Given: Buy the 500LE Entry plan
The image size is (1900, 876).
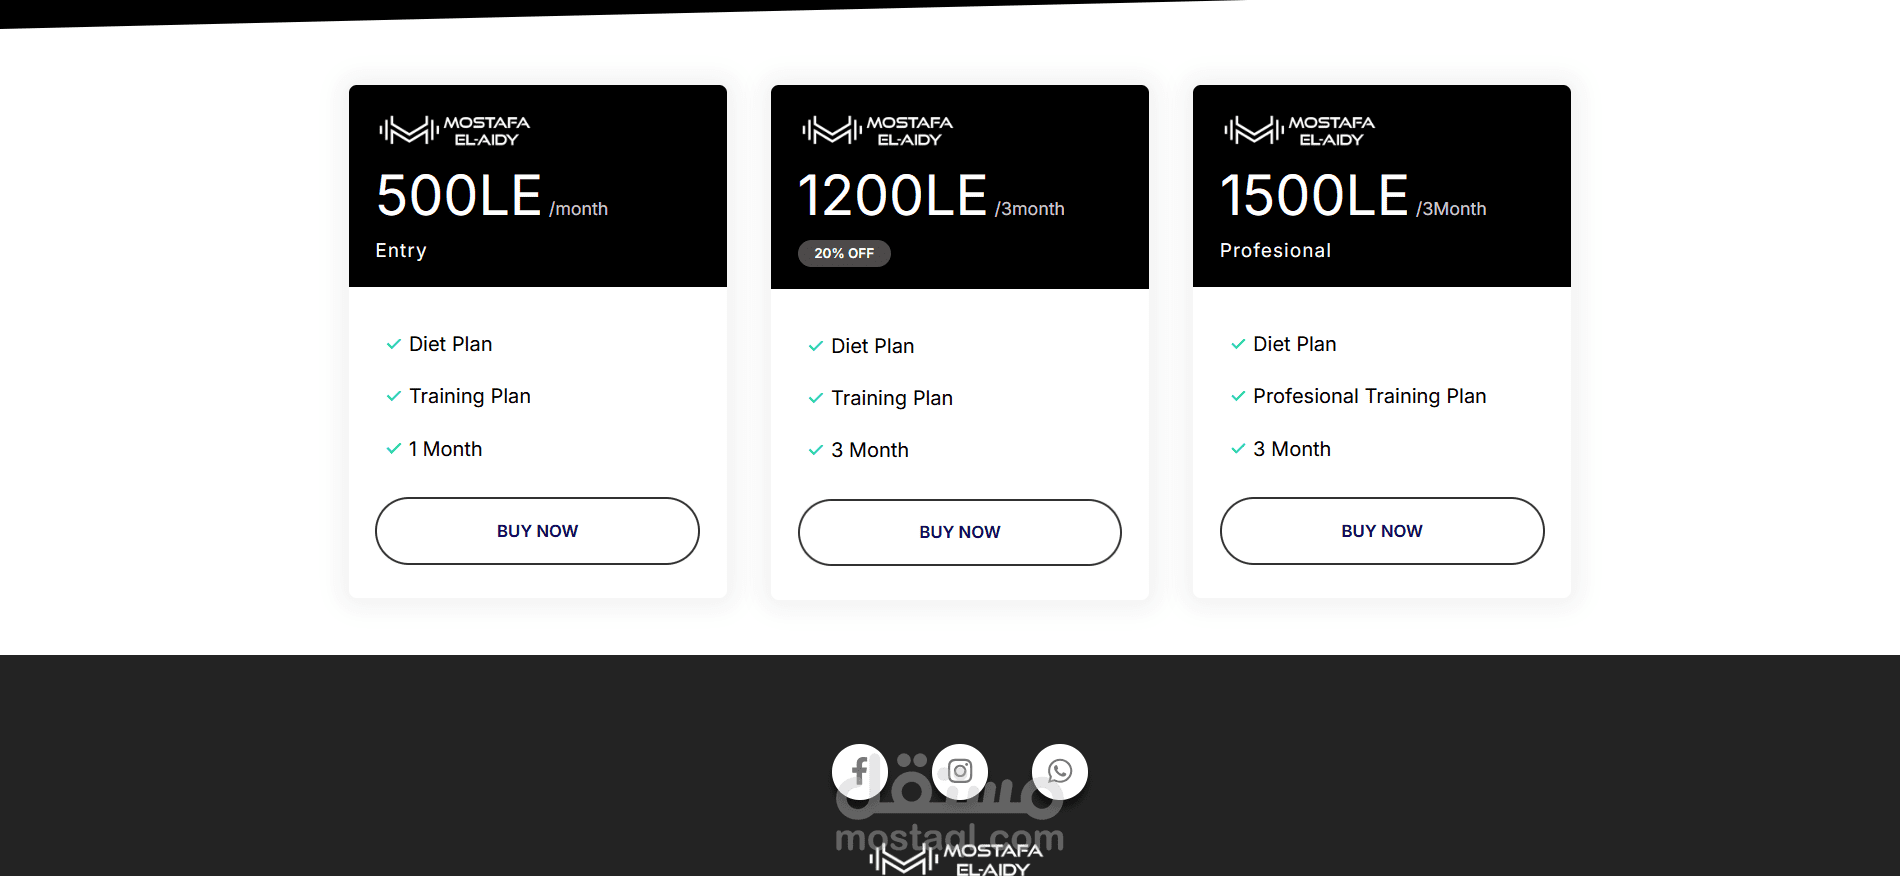Looking at the screenshot, I should coord(537,531).
